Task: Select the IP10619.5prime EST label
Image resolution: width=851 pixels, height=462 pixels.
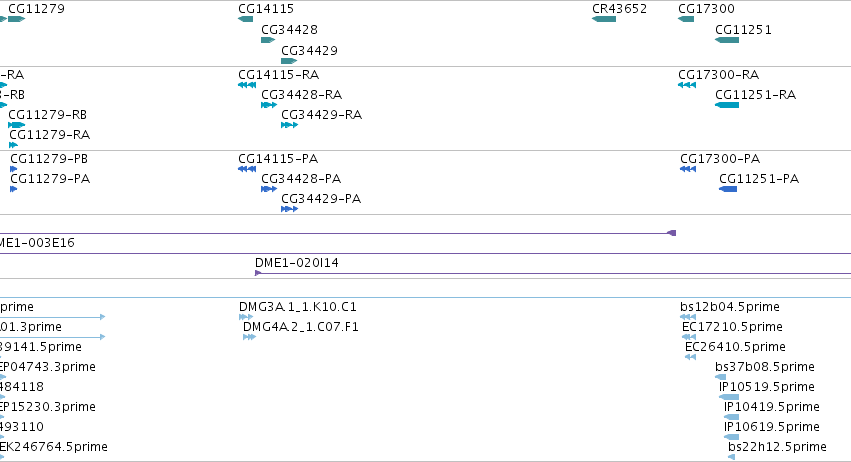Action: [x=771, y=428]
